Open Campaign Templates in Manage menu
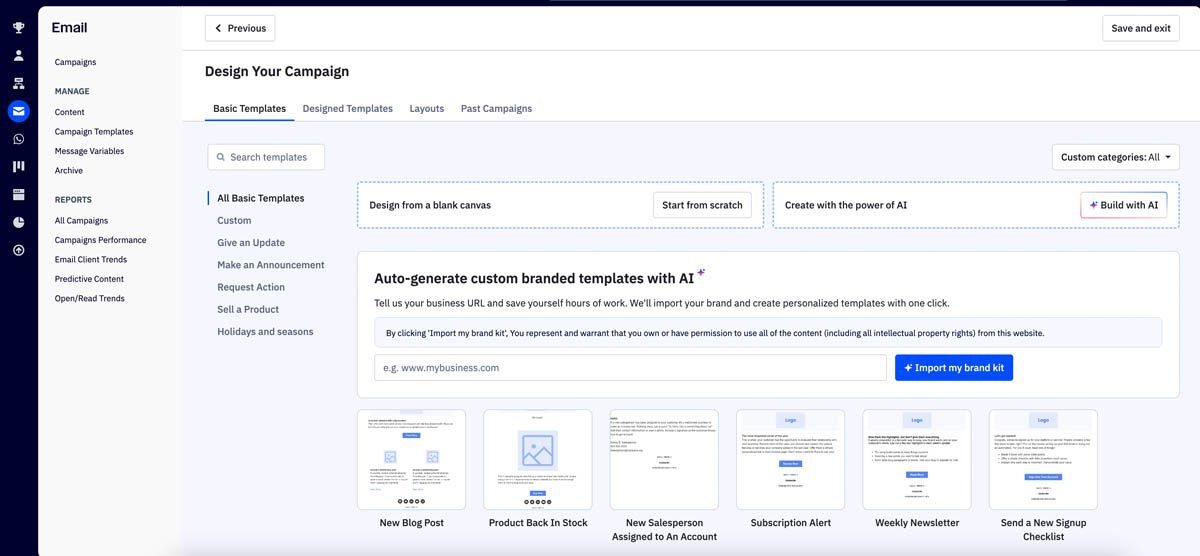Image resolution: width=1200 pixels, height=556 pixels. 94,132
